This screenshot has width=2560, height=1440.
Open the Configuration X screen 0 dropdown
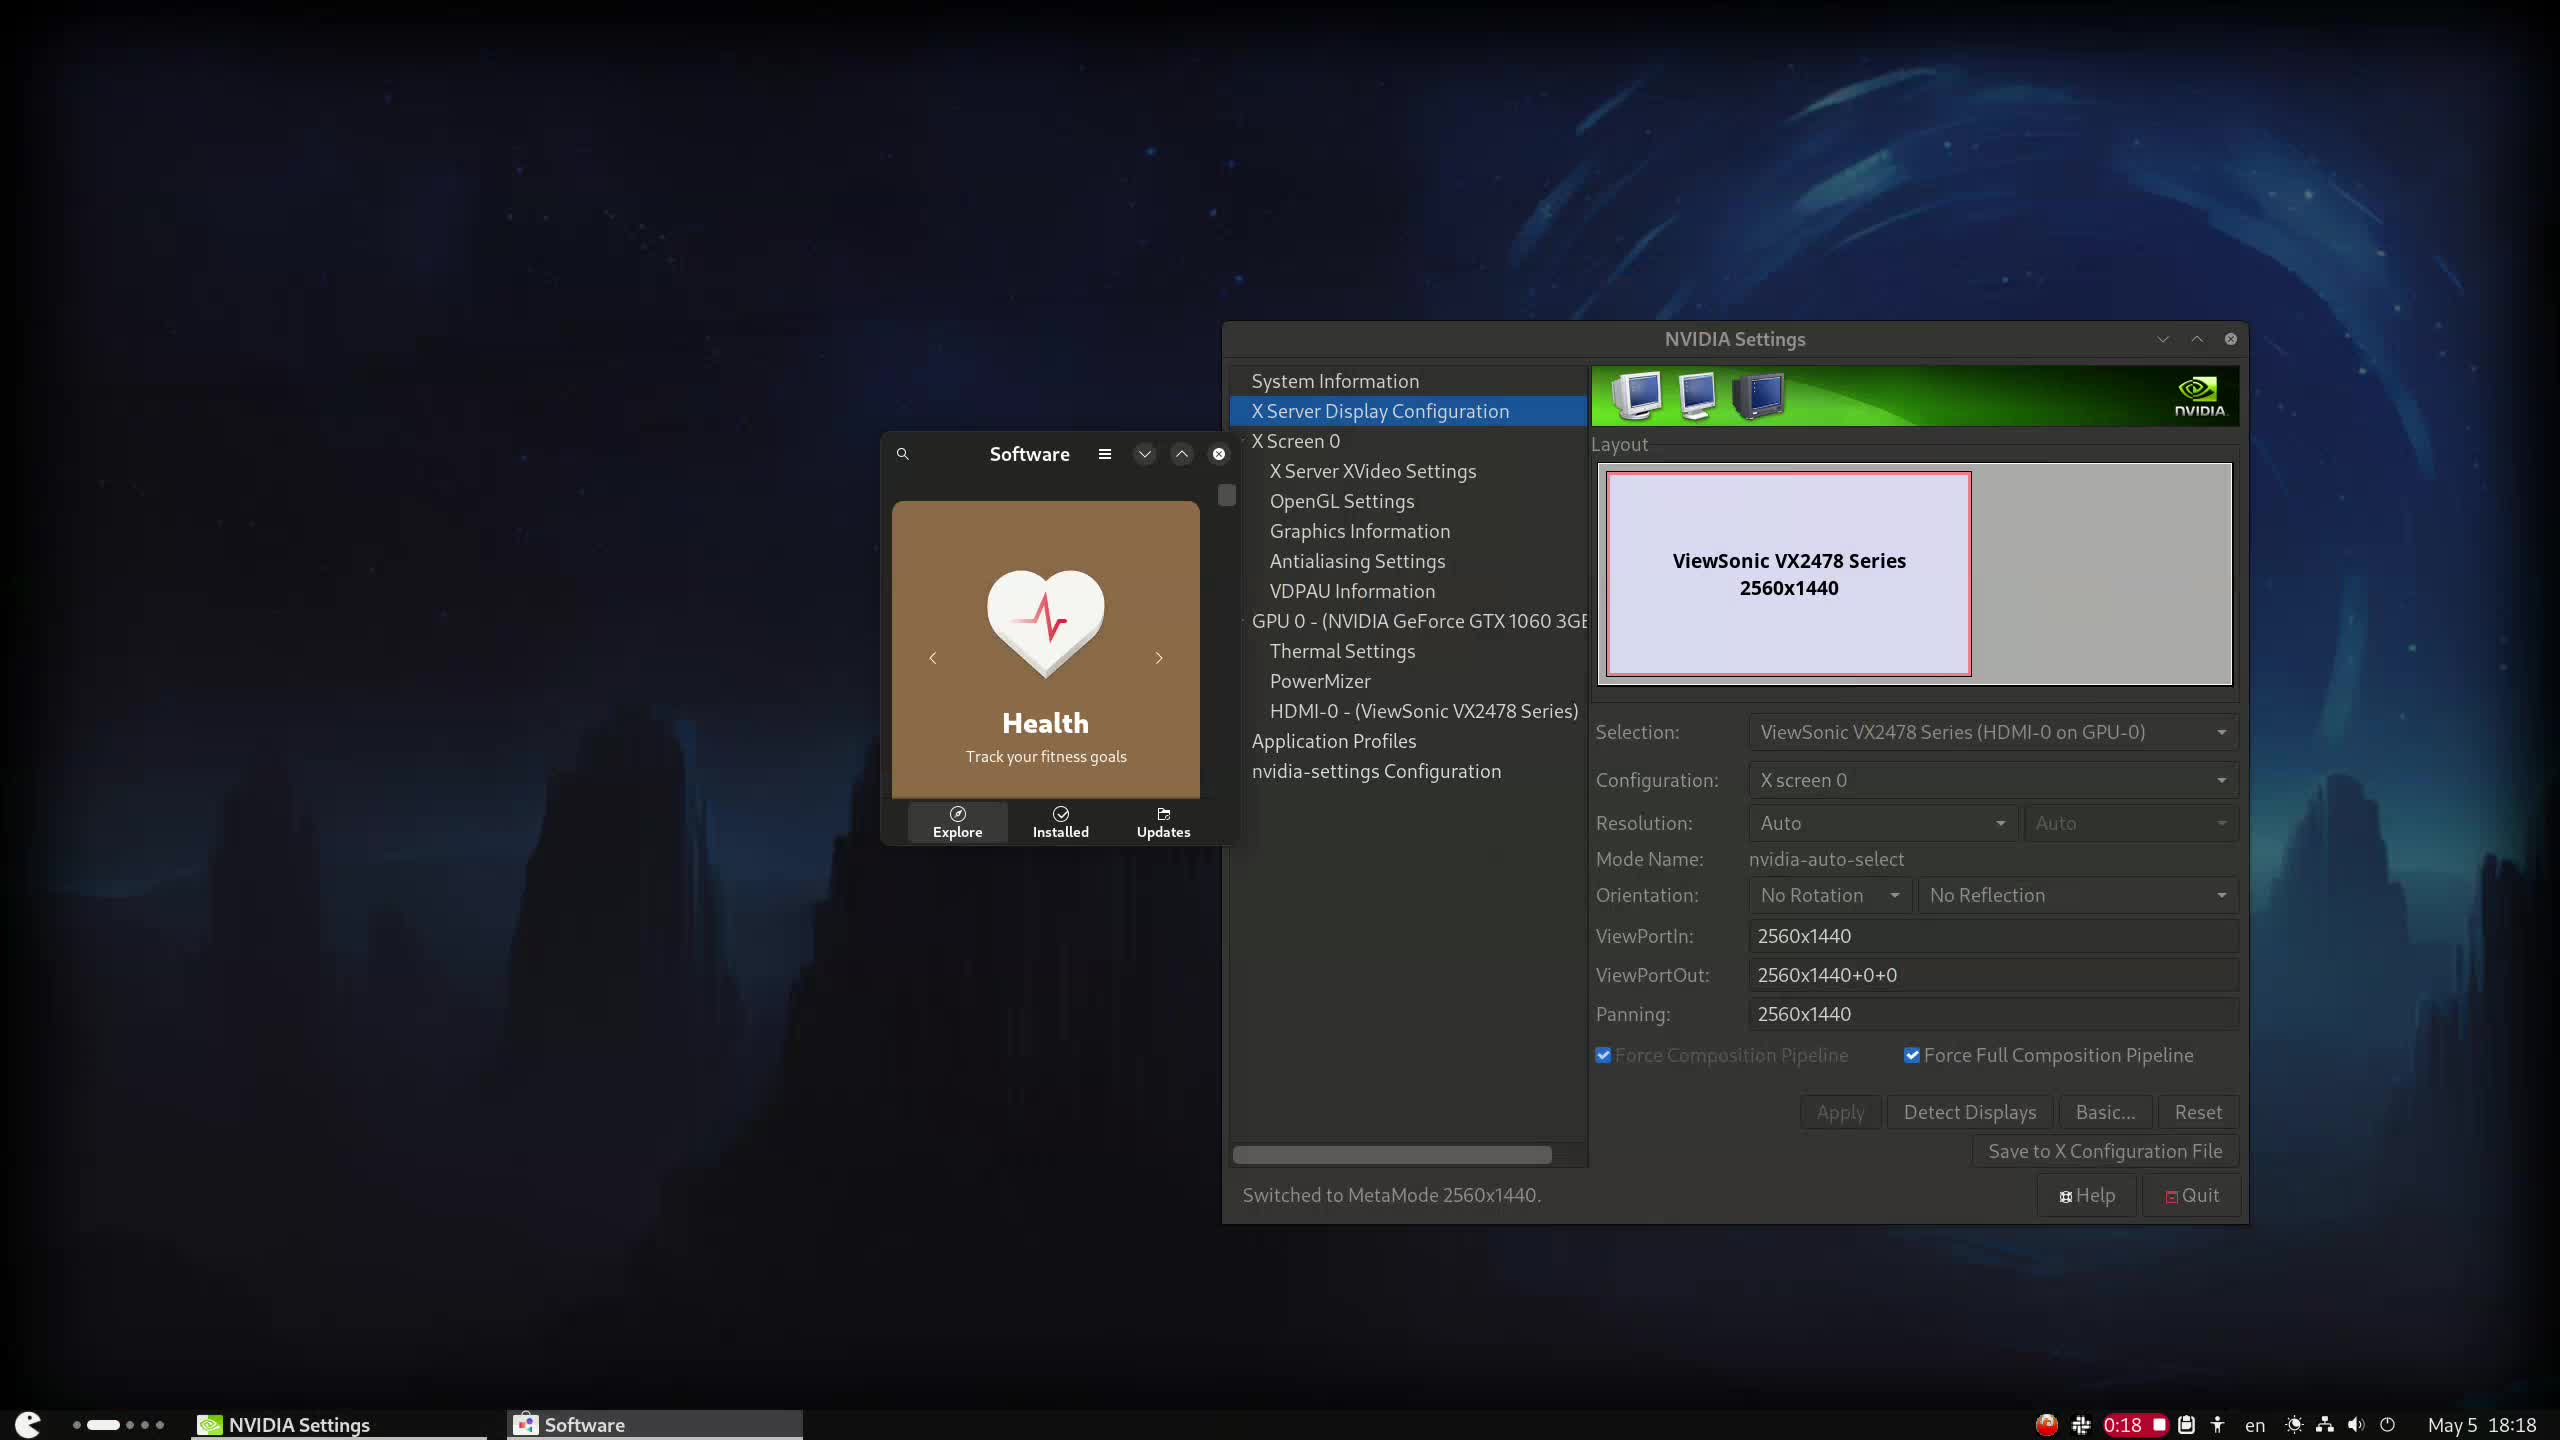1993,780
